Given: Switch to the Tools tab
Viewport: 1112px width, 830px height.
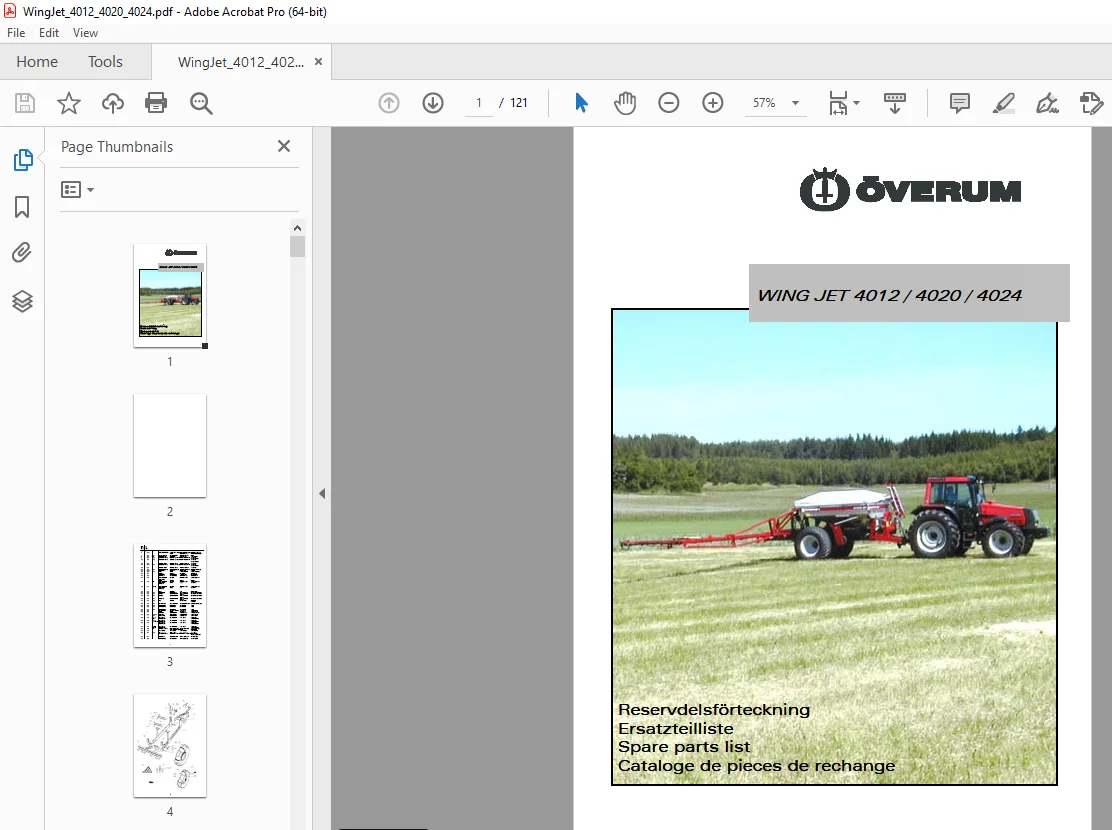Looking at the screenshot, I should point(106,62).
